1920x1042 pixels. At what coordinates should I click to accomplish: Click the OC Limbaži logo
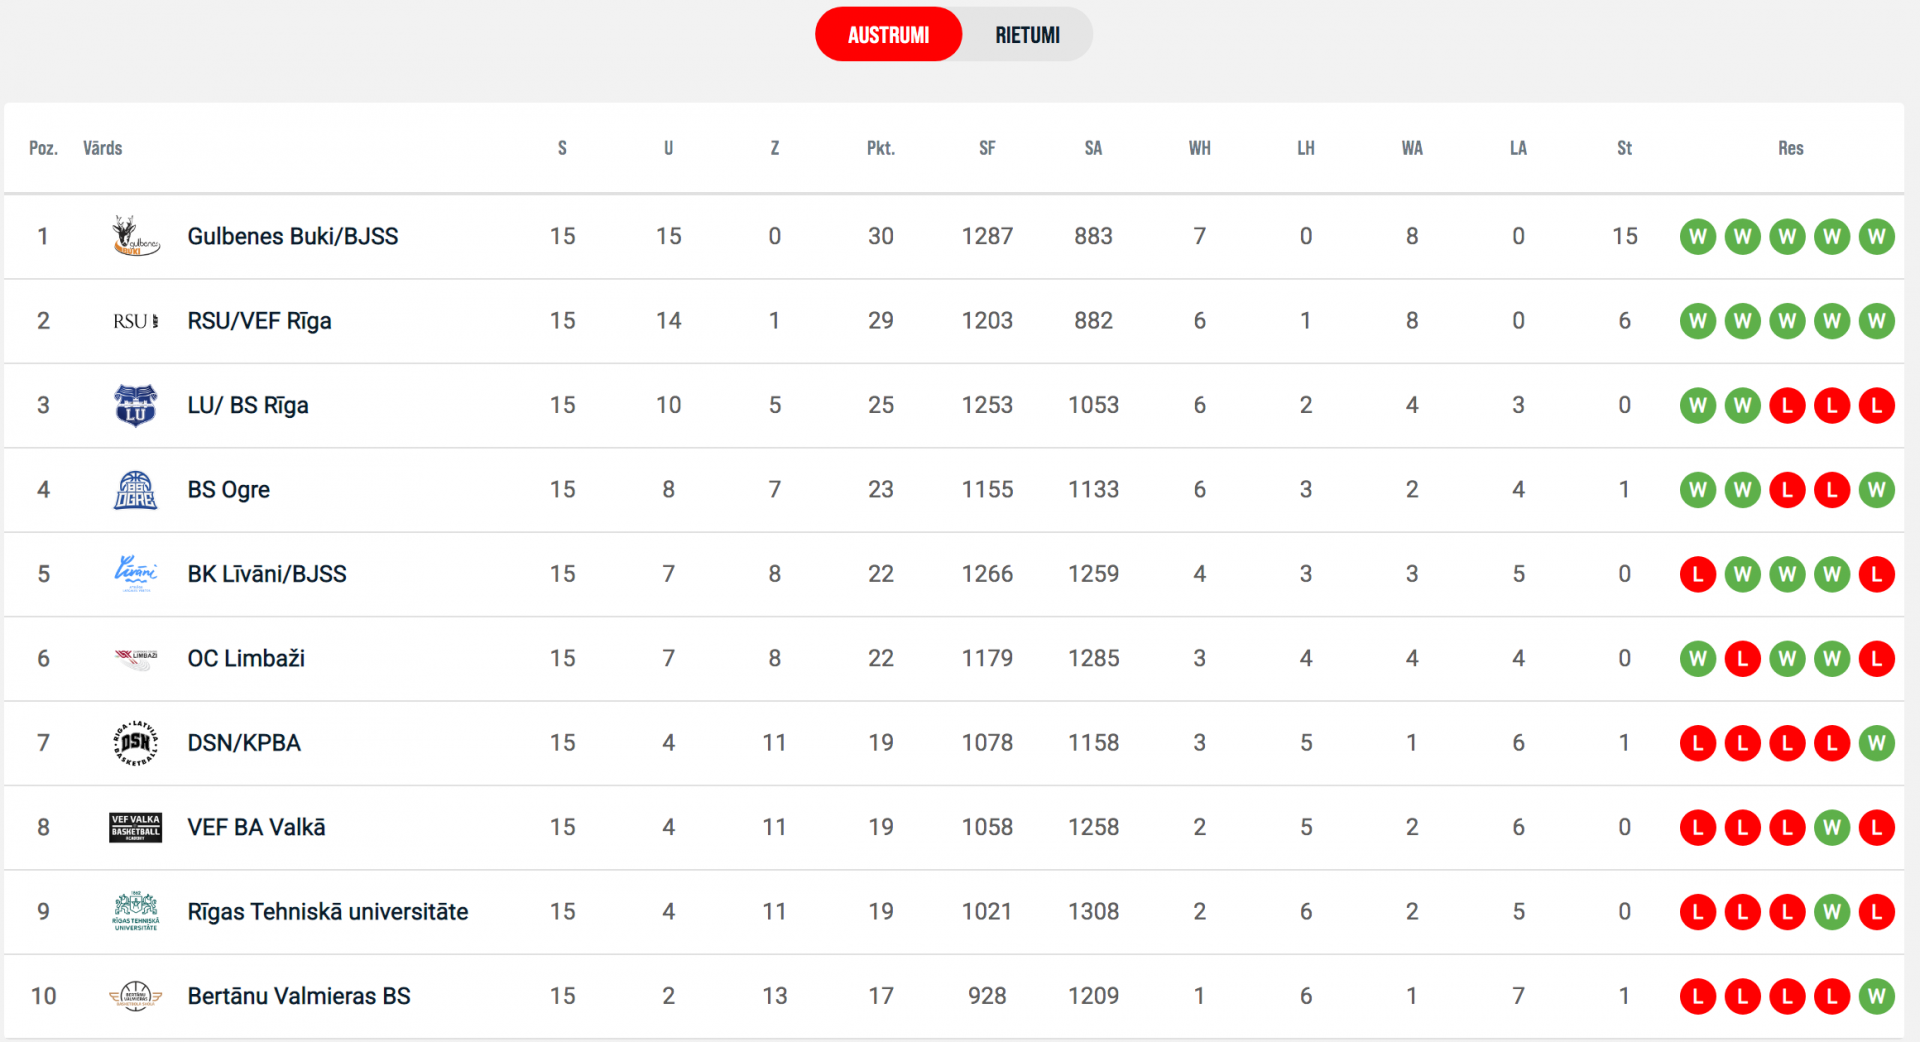[x=135, y=657]
